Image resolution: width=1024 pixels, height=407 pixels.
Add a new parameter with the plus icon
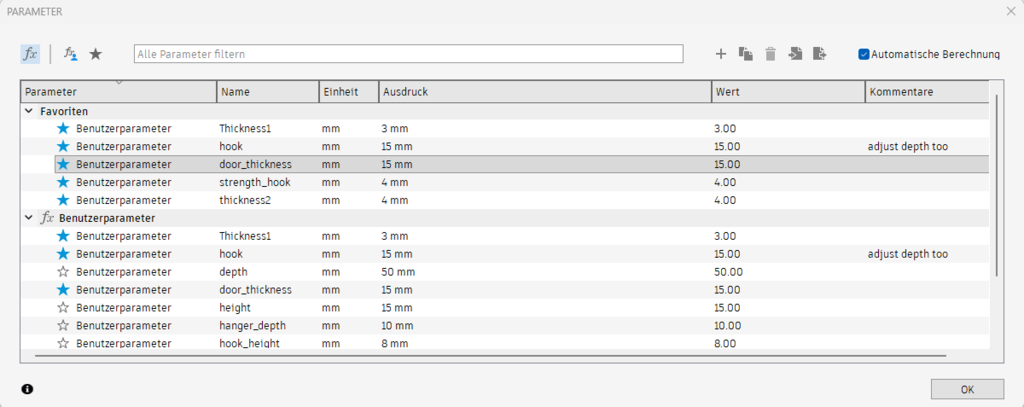click(x=720, y=54)
